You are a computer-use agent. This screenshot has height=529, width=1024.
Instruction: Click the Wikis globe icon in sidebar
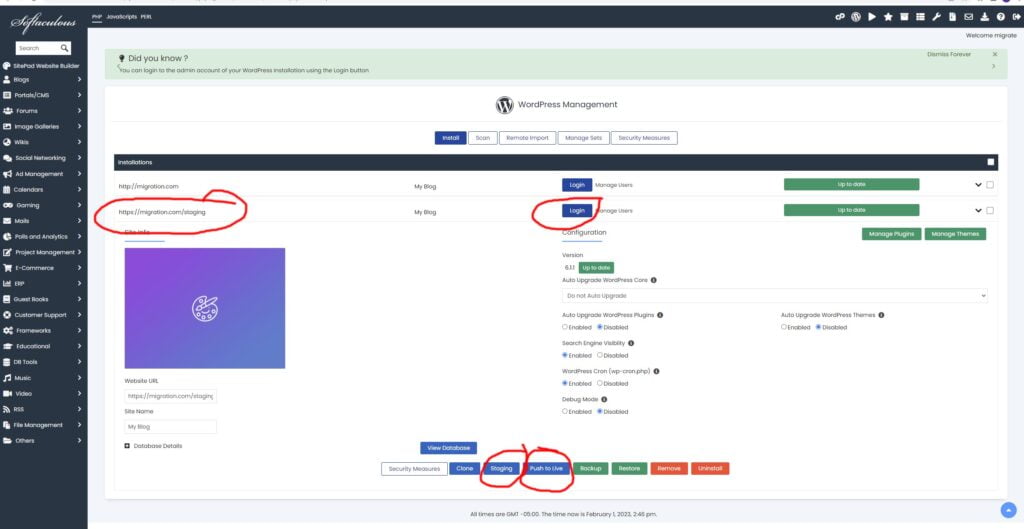7,142
